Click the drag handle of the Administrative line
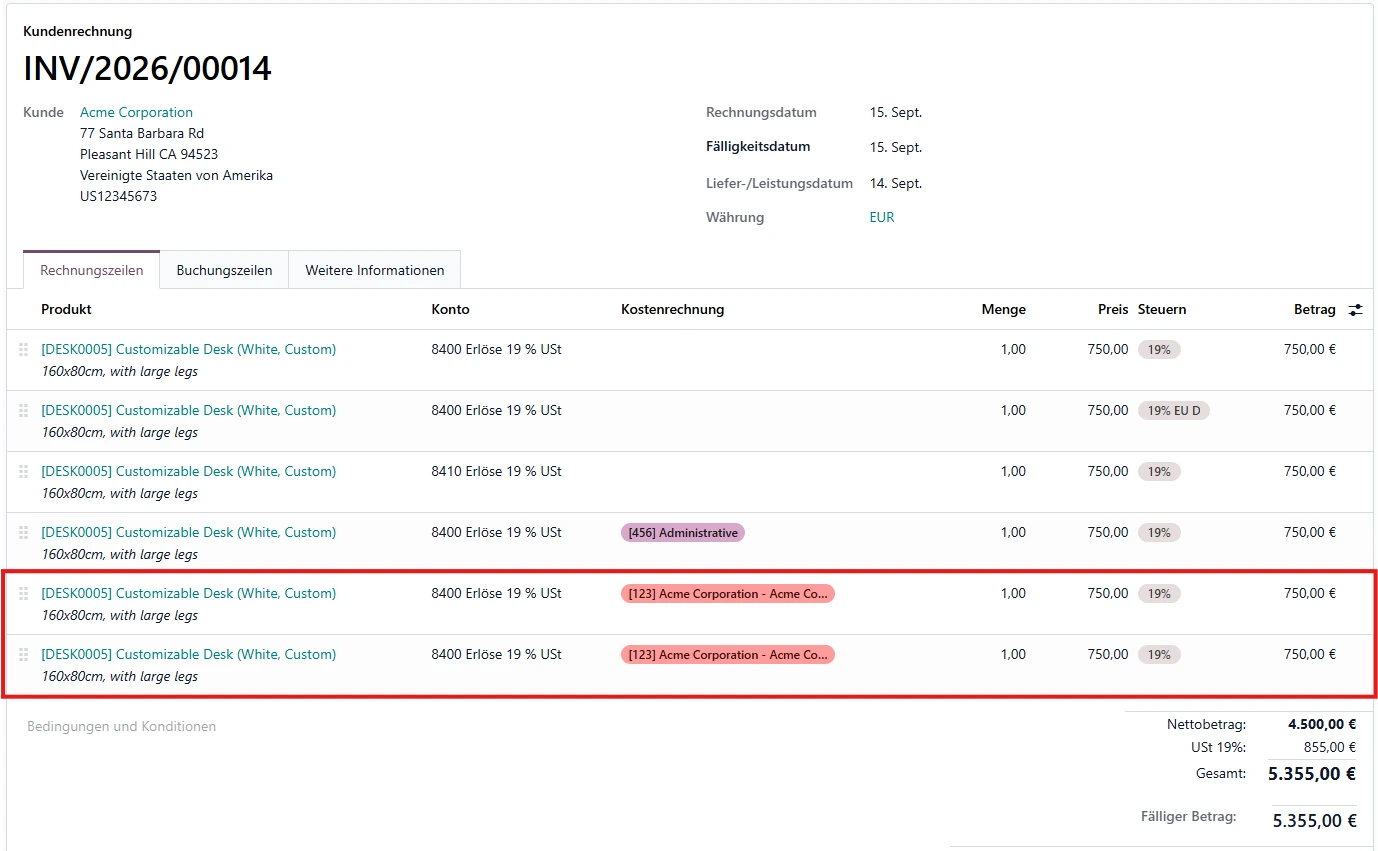Viewport: 1378px width, 851px height. (x=24, y=533)
